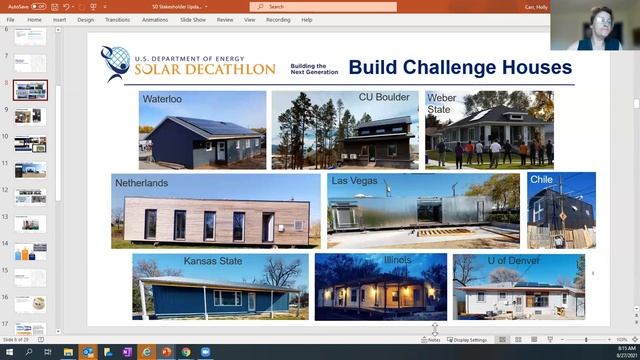The image size is (640, 360).
Task: Open Display Settings in status bar
Action: pyautogui.click(x=467, y=340)
